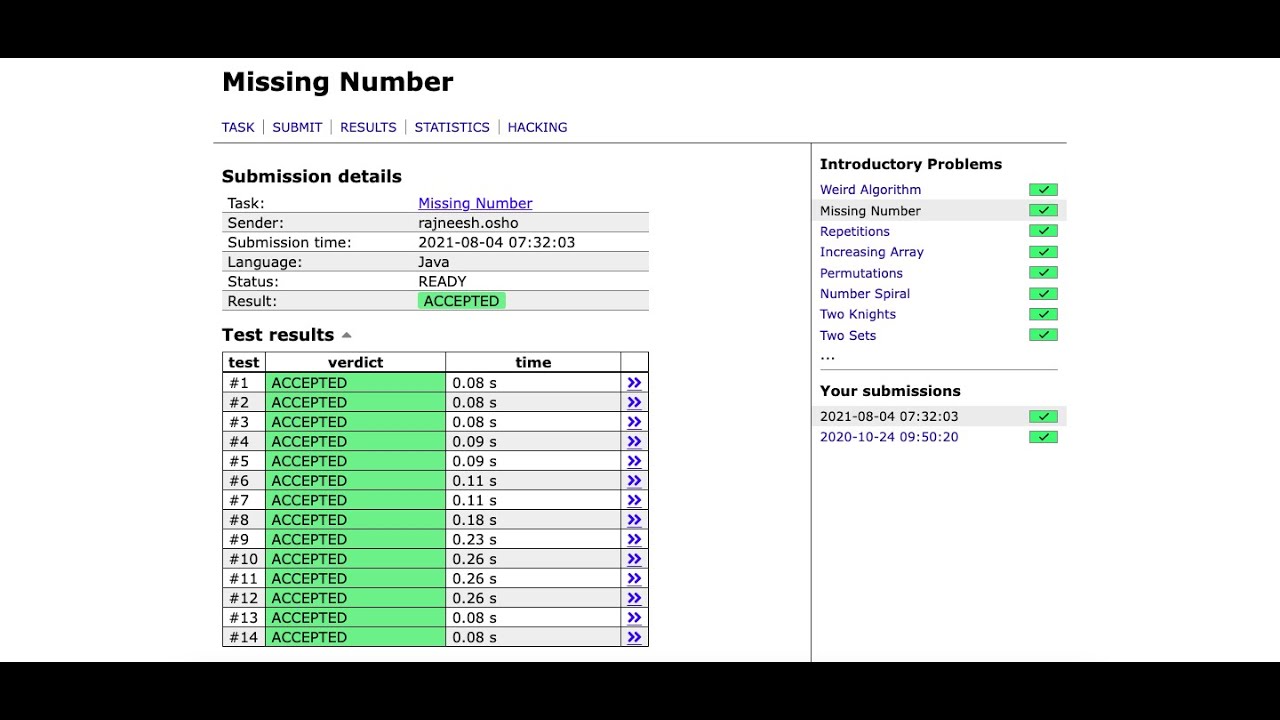The image size is (1280, 720).
Task: Go to the TASK tab
Action: pos(238,127)
